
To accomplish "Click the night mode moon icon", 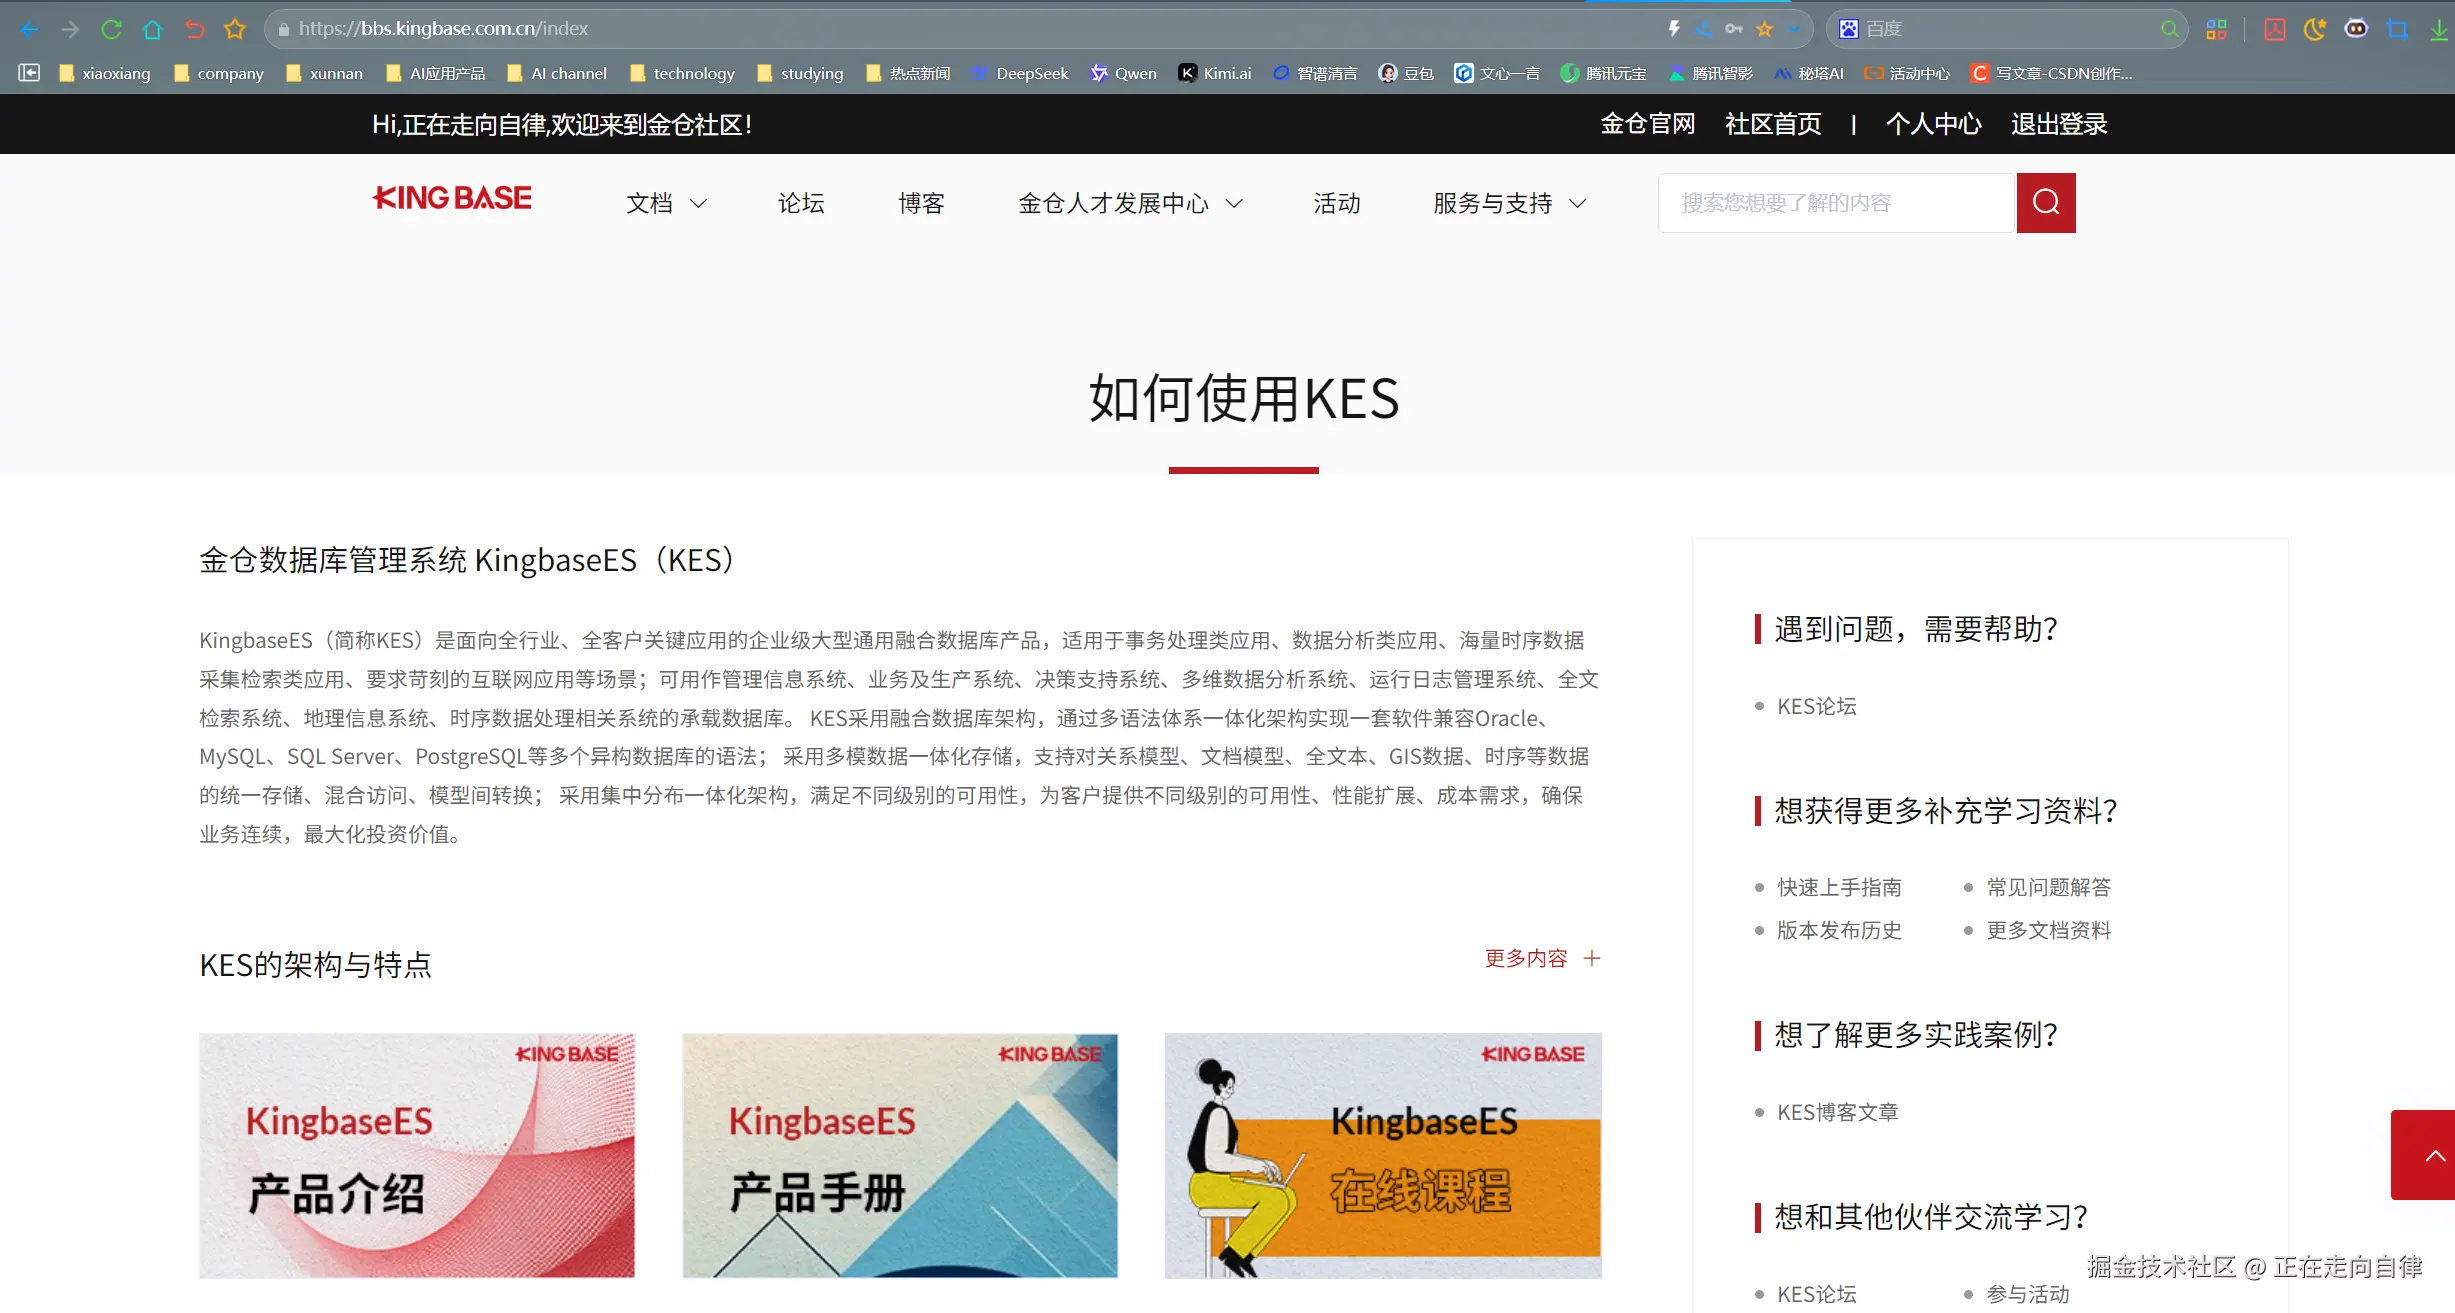I will [x=2314, y=29].
